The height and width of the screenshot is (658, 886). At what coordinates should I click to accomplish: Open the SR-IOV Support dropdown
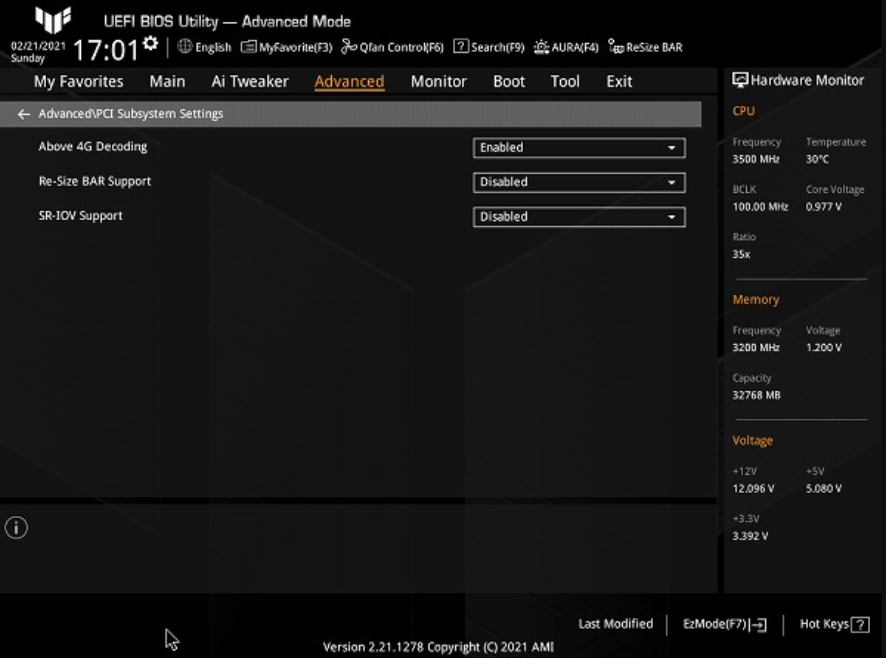579,217
